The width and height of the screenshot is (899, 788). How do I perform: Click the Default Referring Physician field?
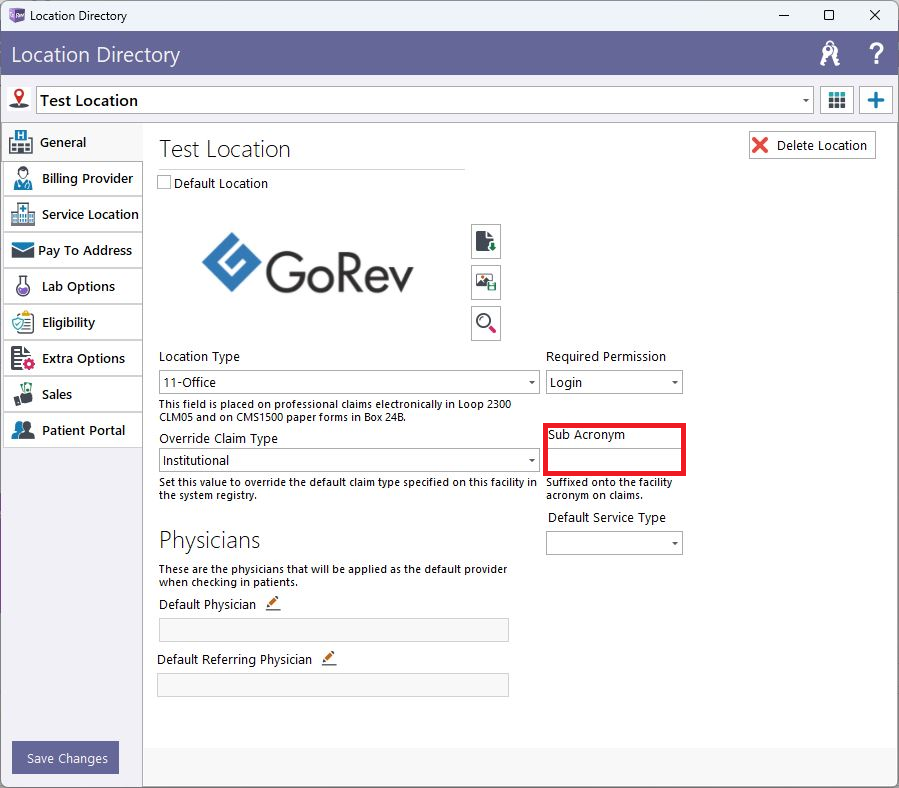333,685
